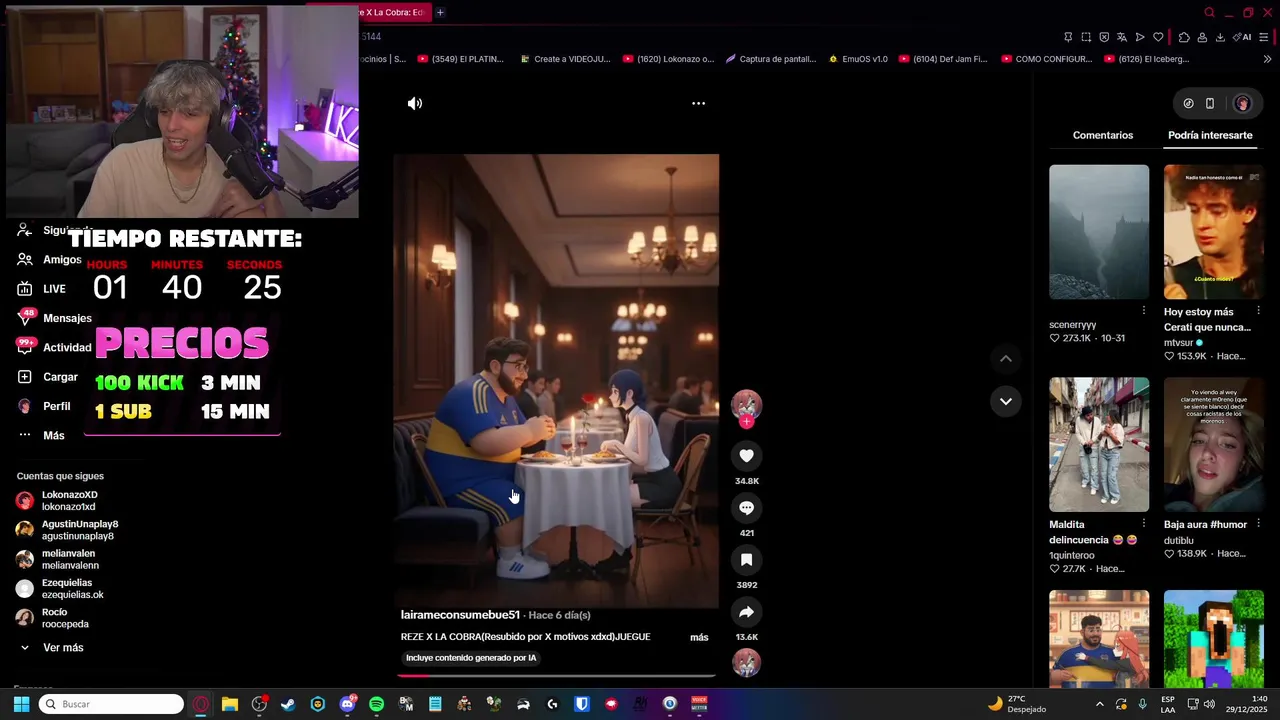This screenshot has height=720, width=1280.
Task: Open browser downloads arrow icon
Action: [1220, 37]
